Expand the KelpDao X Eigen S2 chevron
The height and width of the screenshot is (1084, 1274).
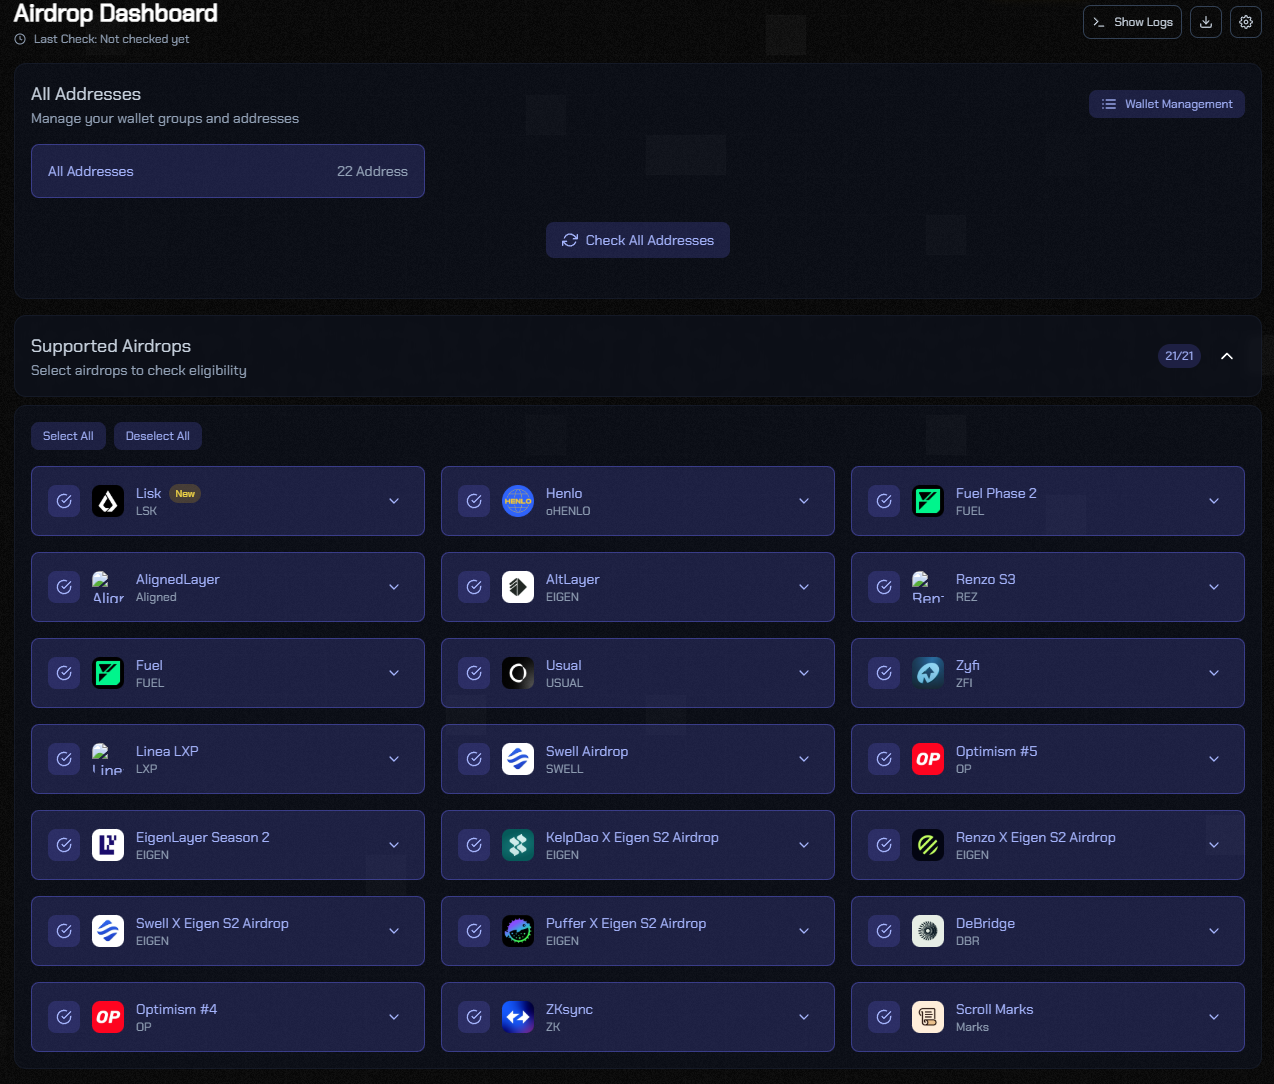click(804, 845)
